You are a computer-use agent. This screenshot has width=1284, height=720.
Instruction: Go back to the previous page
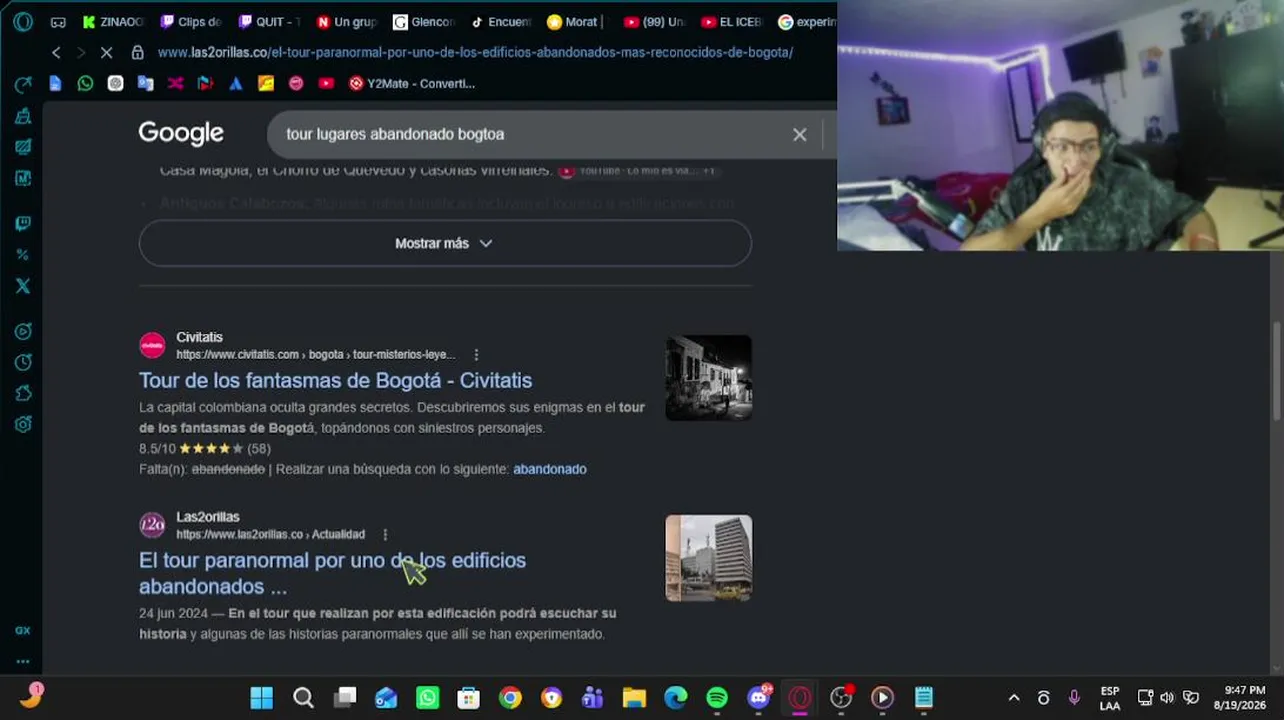56,52
